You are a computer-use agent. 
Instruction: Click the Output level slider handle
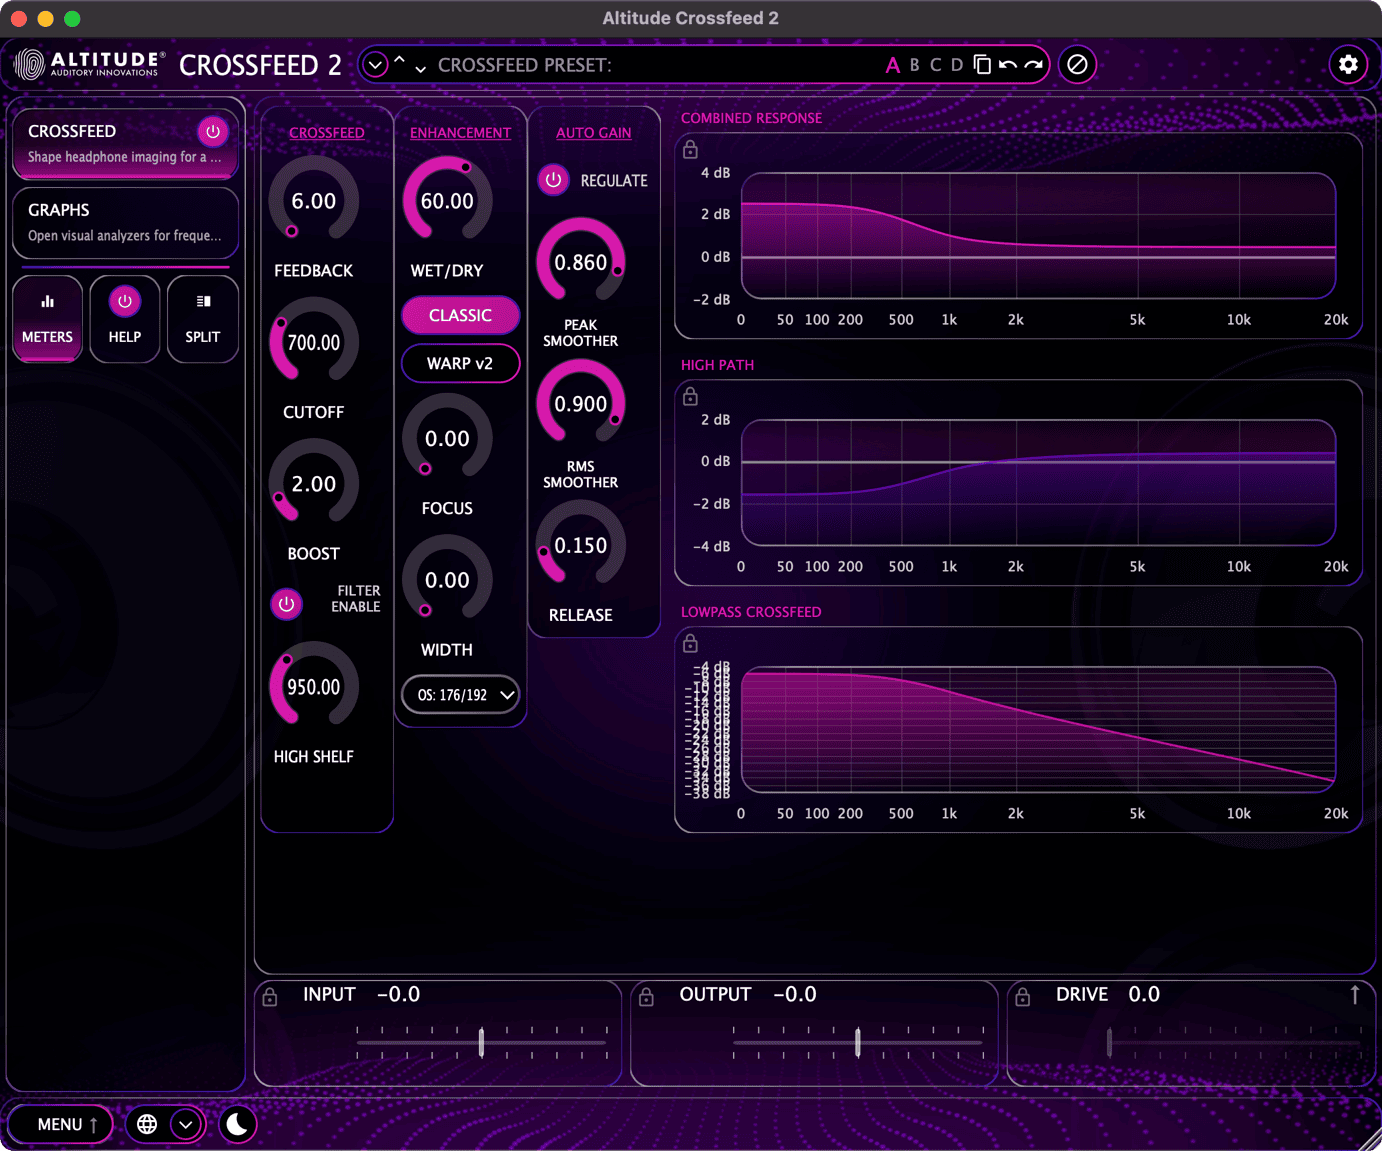857,1042
